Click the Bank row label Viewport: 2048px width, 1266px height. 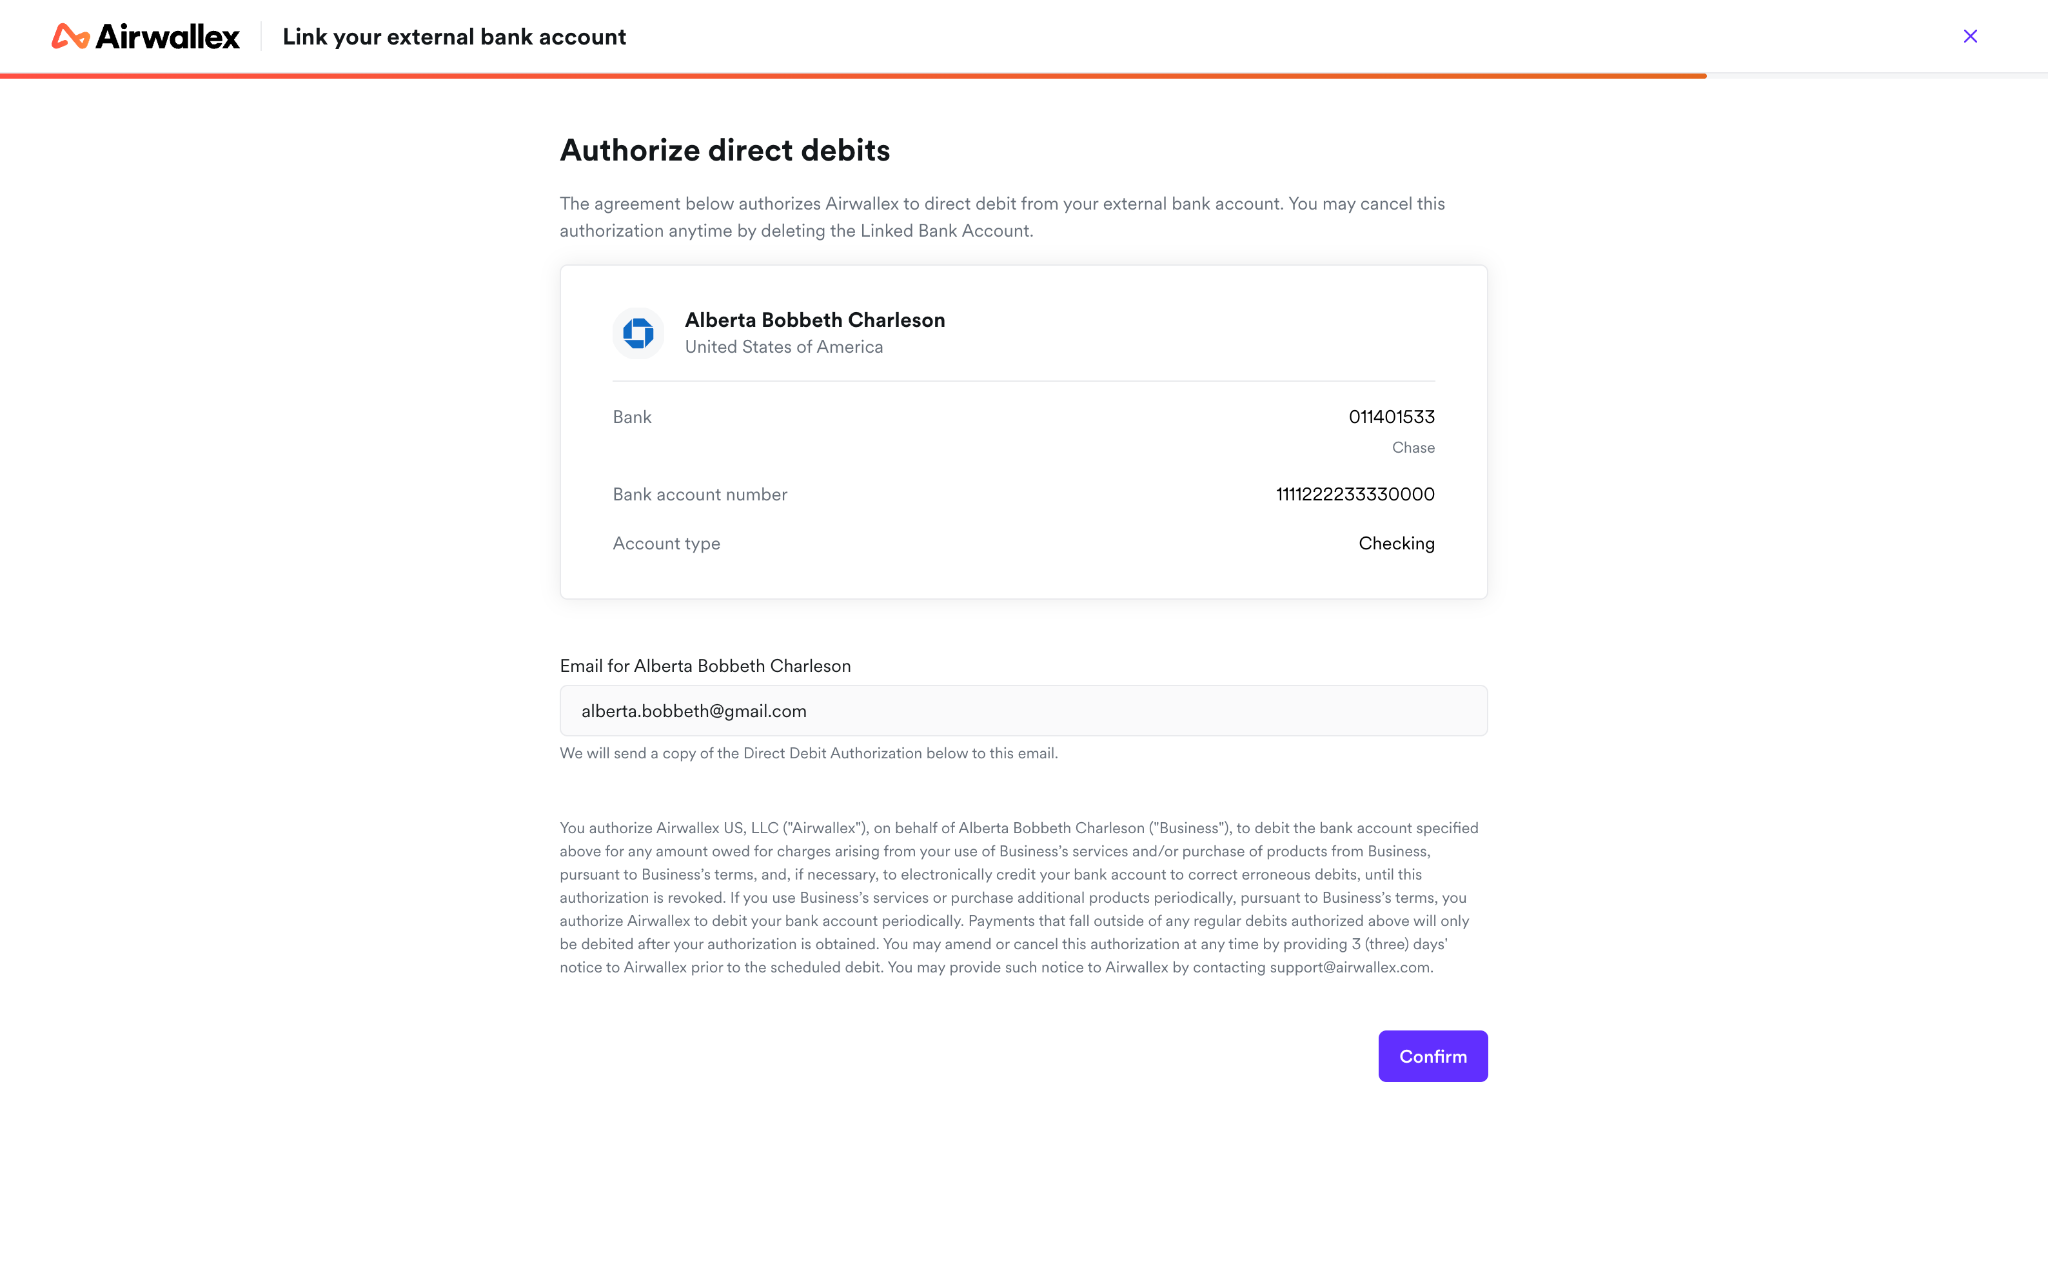coord(631,417)
